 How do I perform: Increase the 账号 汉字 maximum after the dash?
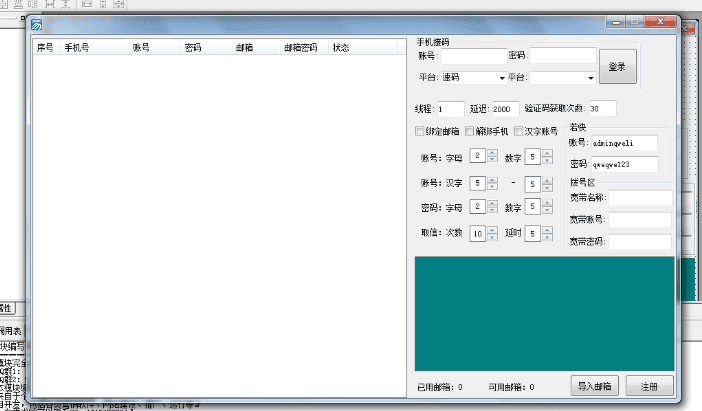547,180
